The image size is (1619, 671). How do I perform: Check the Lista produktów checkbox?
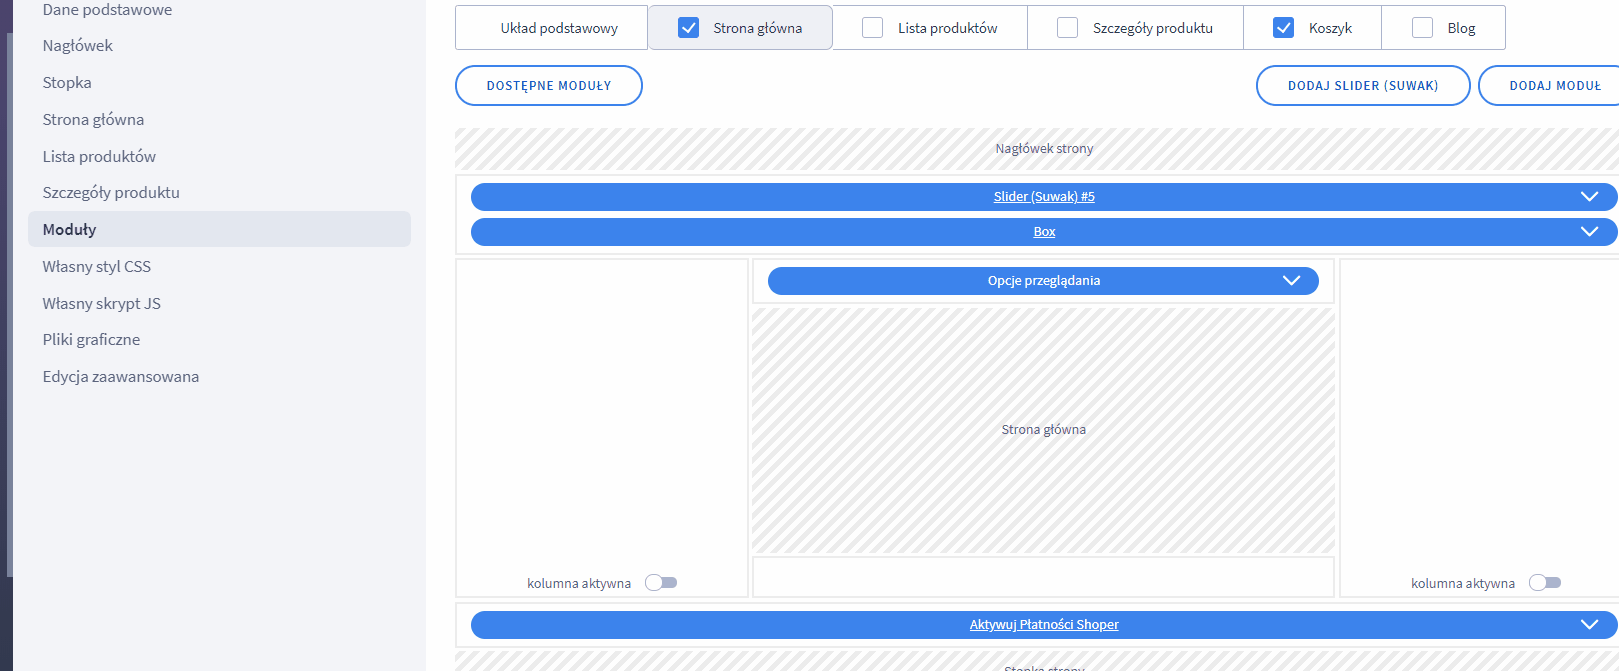(x=873, y=28)
